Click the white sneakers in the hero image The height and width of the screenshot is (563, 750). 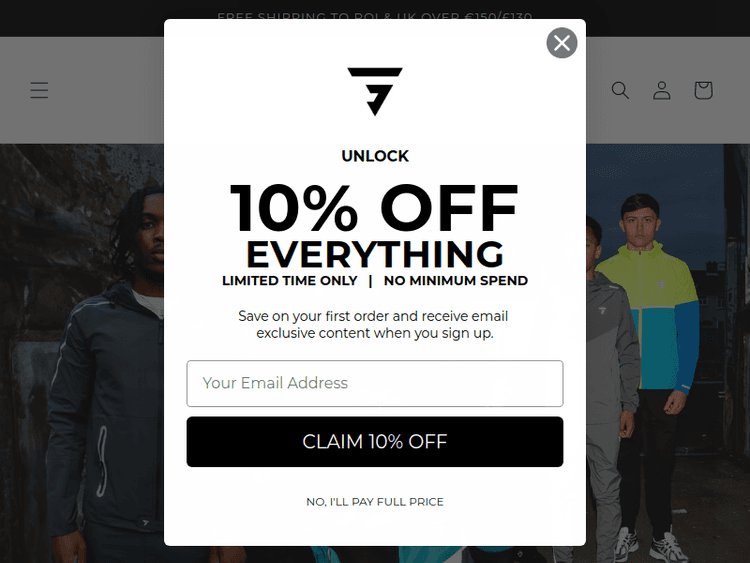[x=668, y=547]
